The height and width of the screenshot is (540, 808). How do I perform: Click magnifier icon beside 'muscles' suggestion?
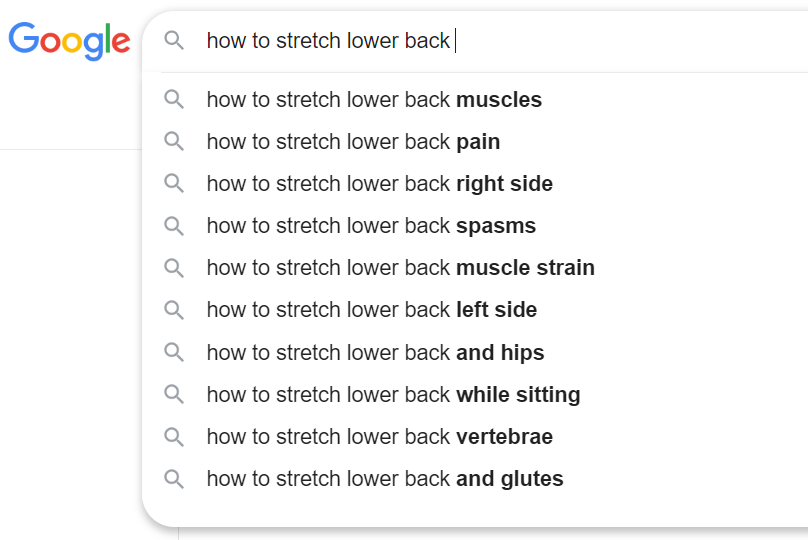174,100
